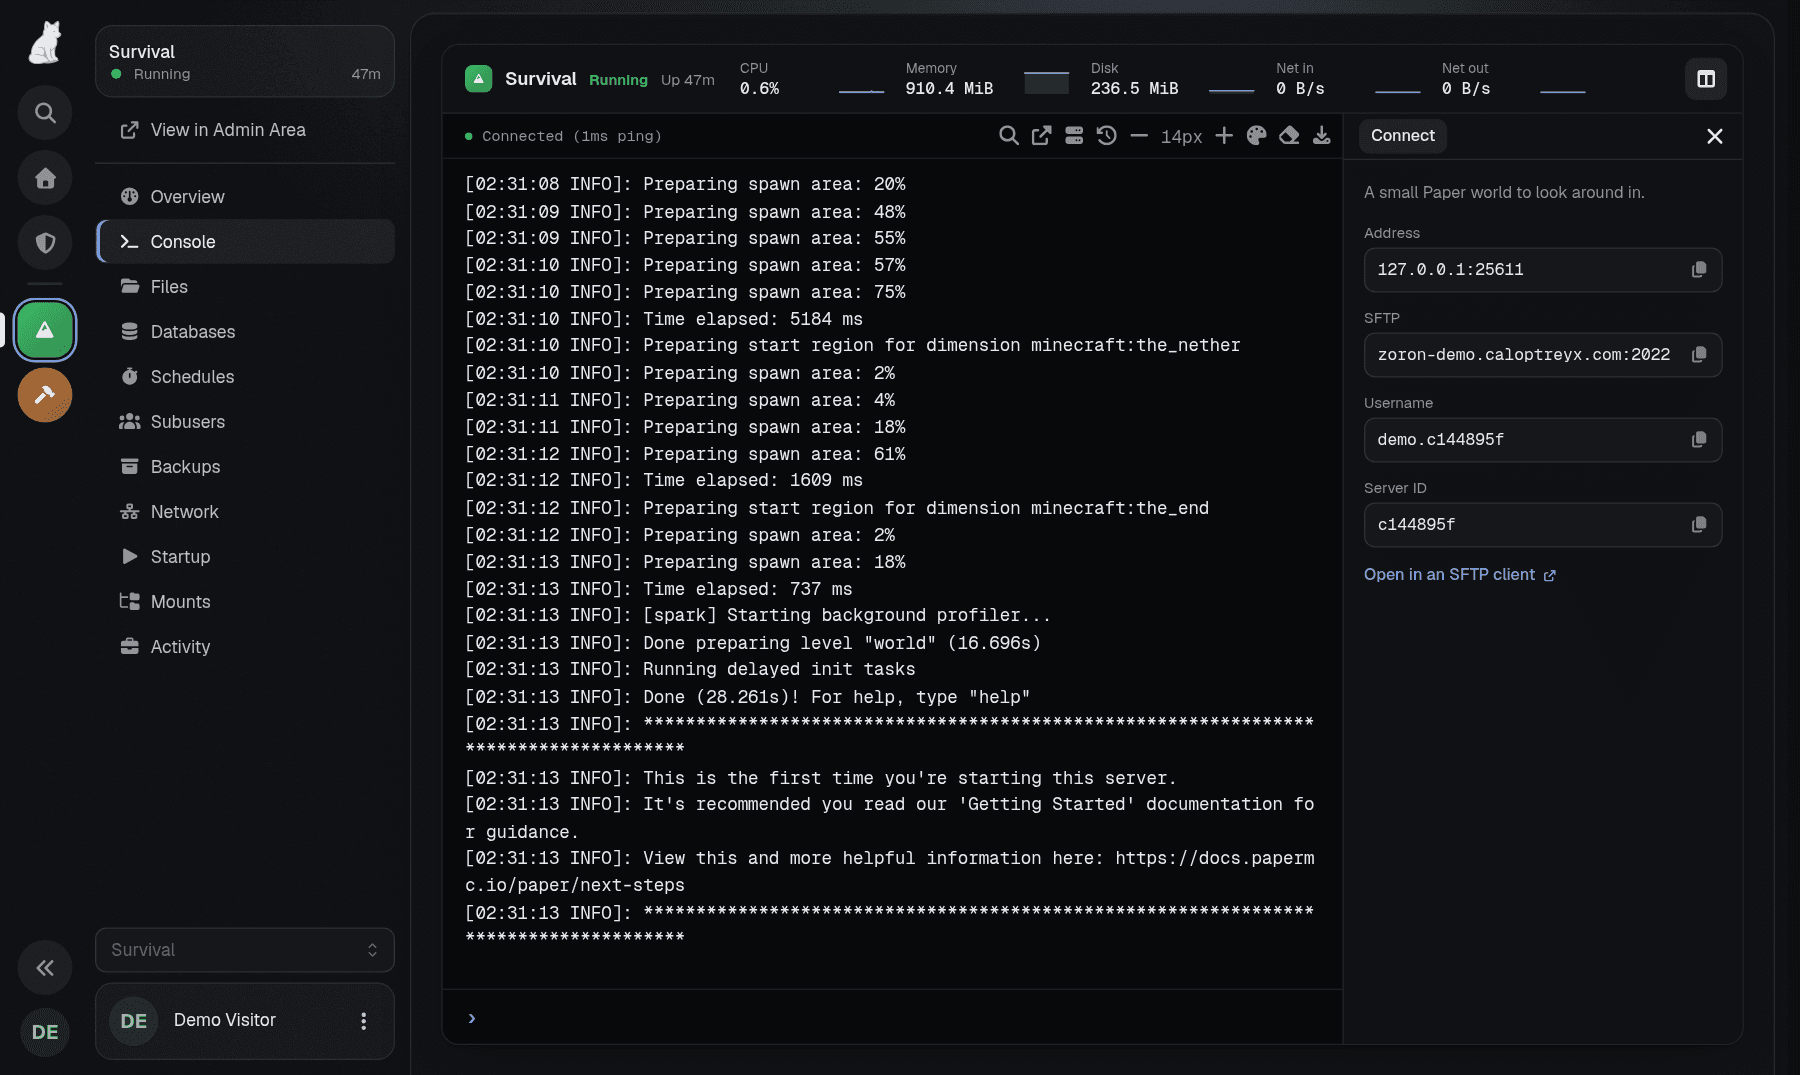Decrease console font size with minus

point(1139,136)
